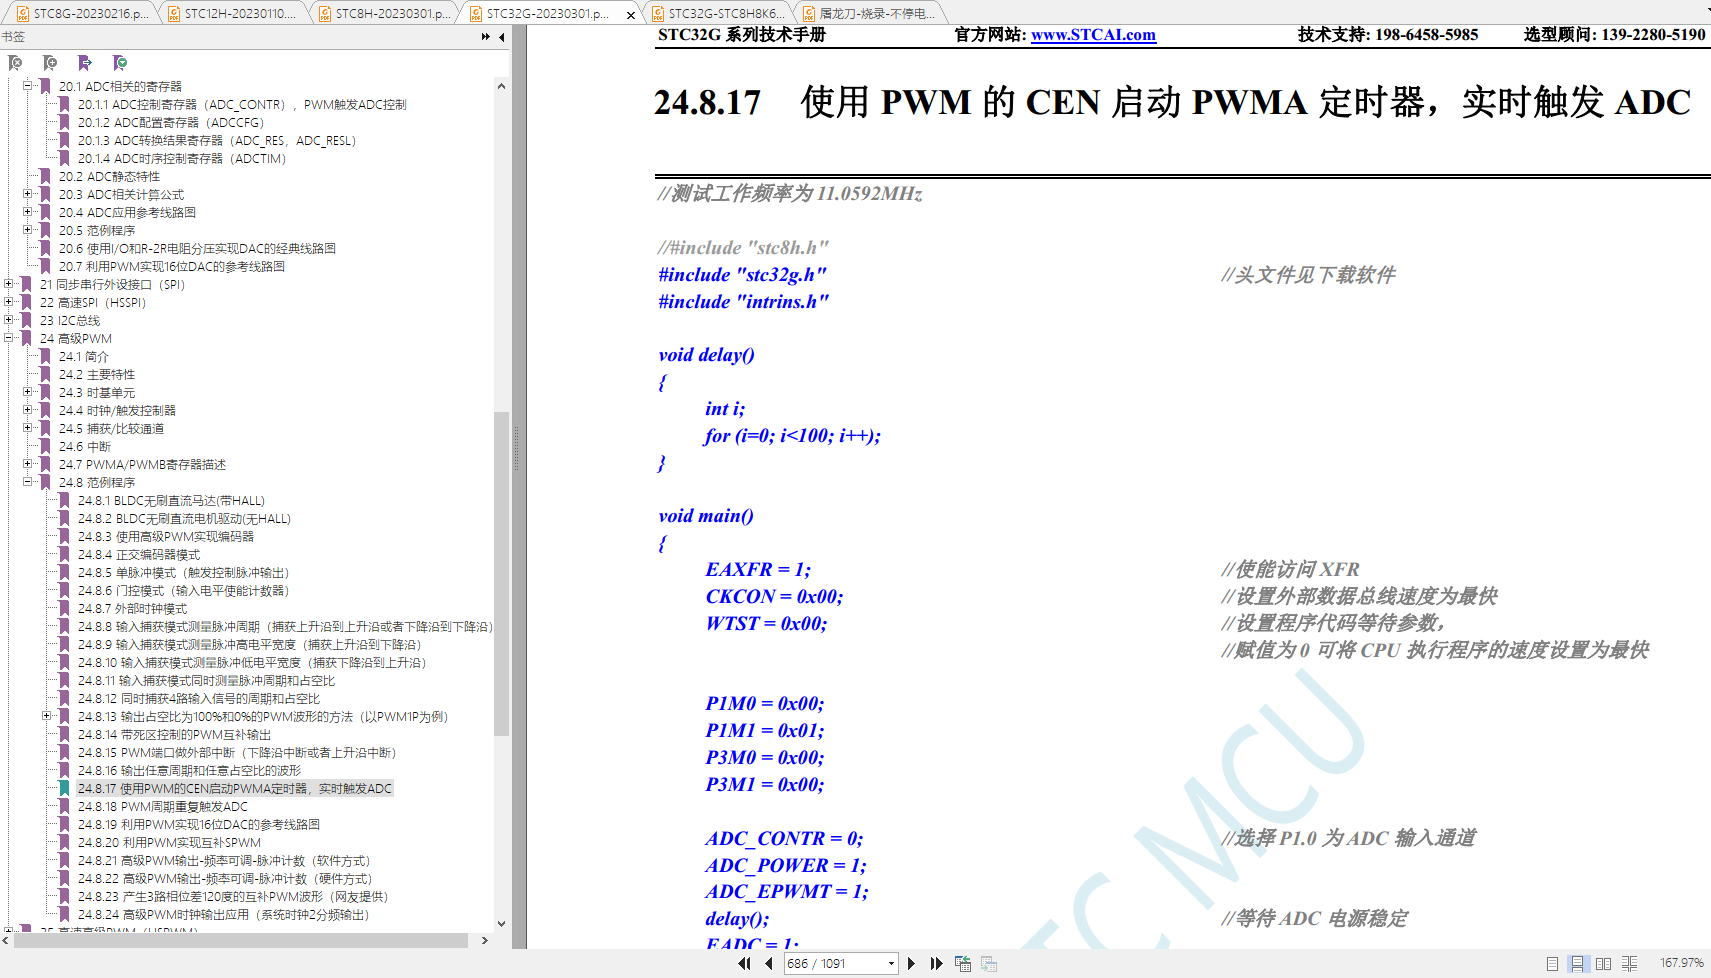Expand the 24.4 时钟/触发控制器 node
Screen dimensions: 1711x978
point(28,410)
